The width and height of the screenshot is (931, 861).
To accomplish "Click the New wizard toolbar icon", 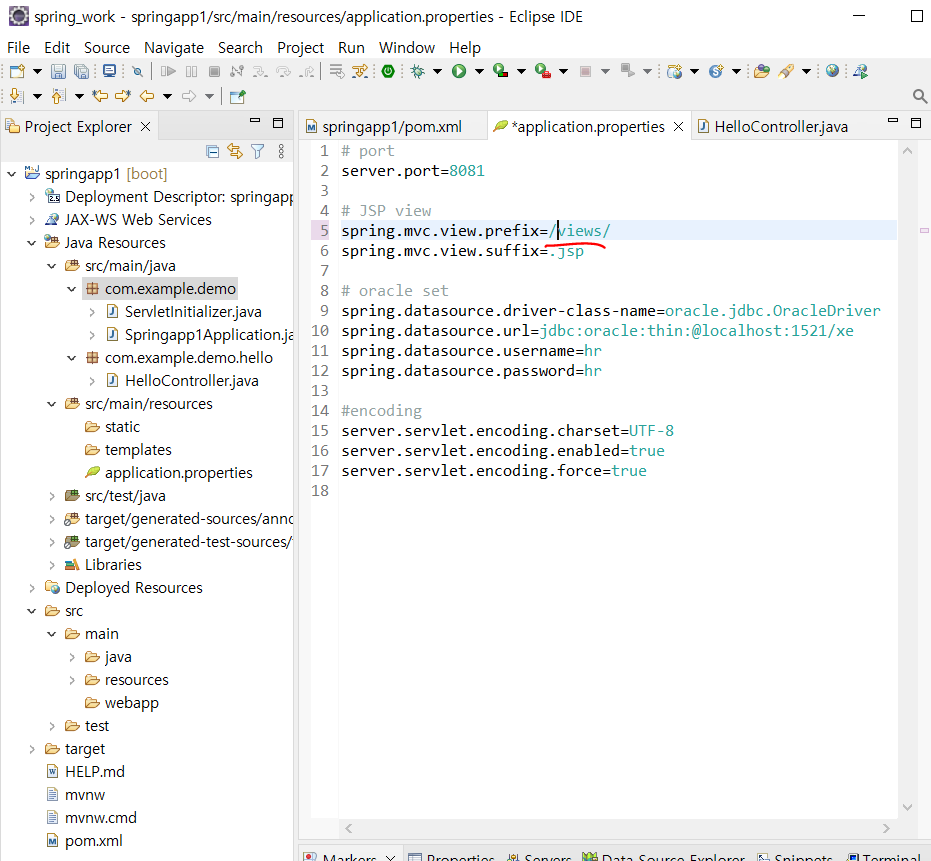I will coord(18,71).
